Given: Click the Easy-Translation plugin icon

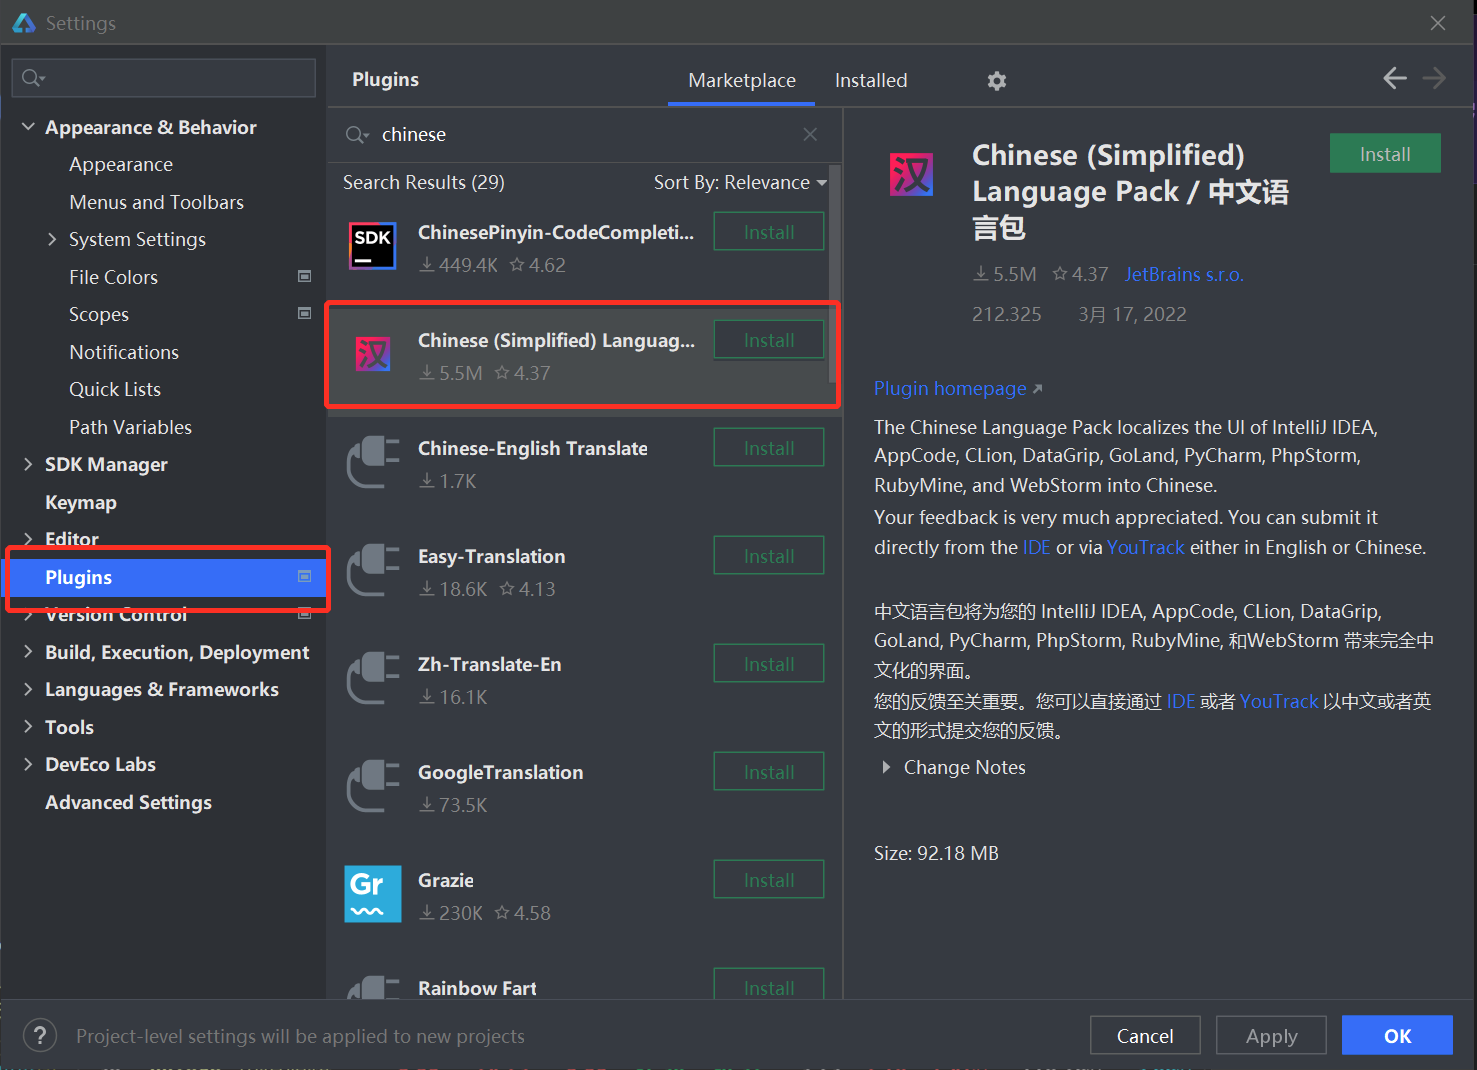Looking at the screenshot, I should point(373,570).
